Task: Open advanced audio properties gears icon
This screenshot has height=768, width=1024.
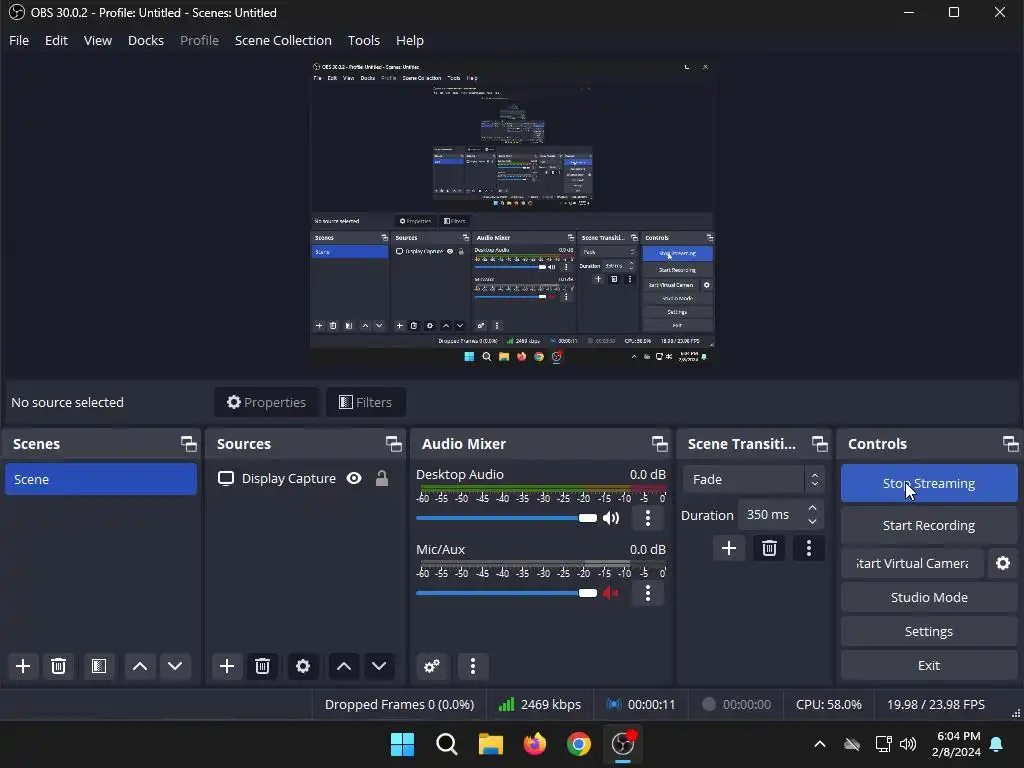Action: click(x=432, y=666)
